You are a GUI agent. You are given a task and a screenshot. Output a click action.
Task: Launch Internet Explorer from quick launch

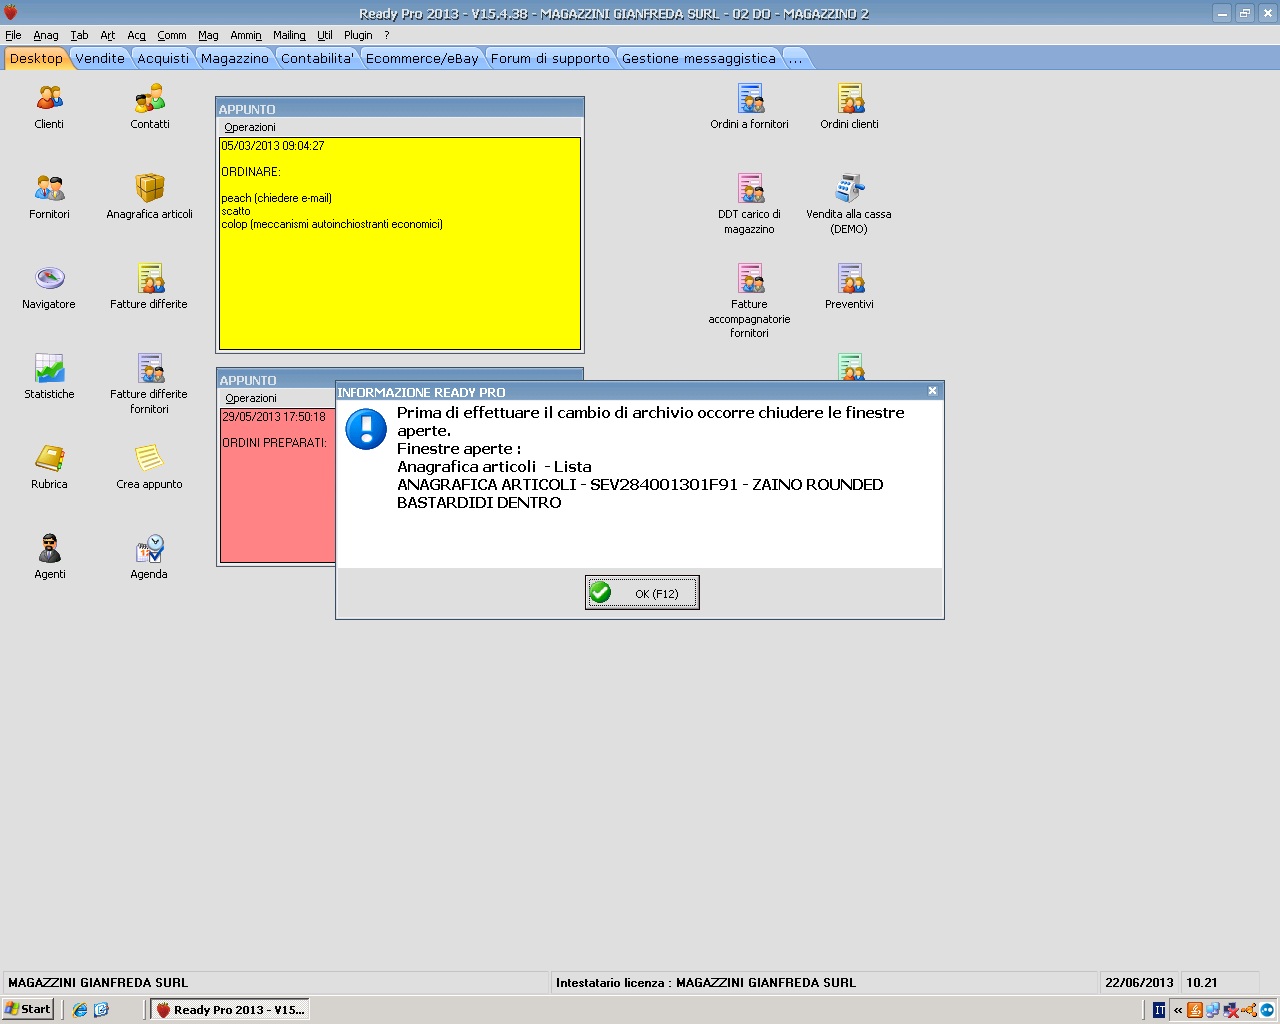(x=80, y=1010)
